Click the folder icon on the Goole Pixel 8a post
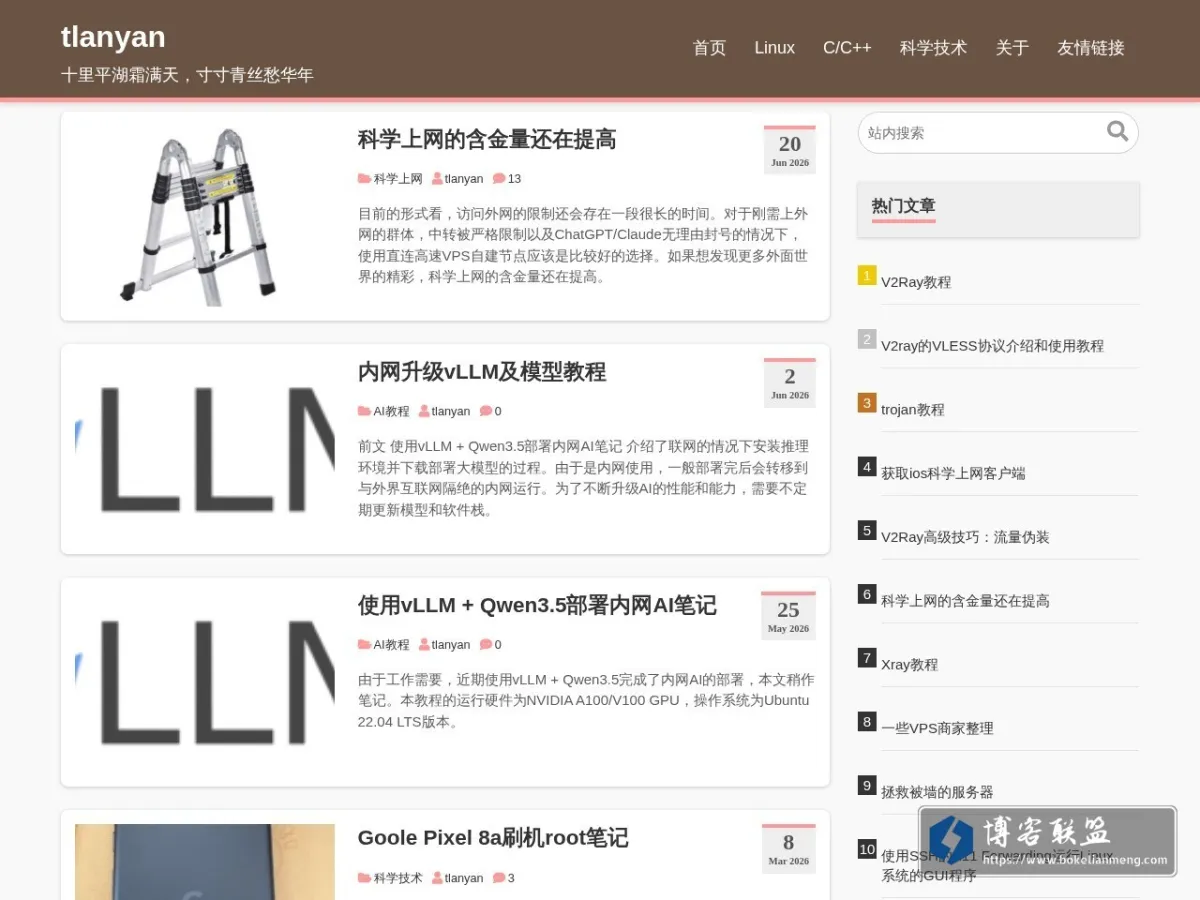Image resolution: width=1200 pixels, height=900 pixels. click(x=365, y=878)
